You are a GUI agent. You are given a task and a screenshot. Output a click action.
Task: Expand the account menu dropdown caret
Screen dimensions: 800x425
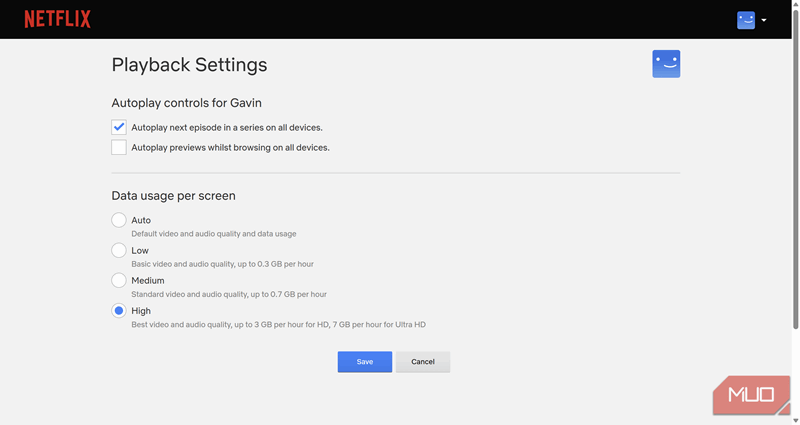pos(764,20)
